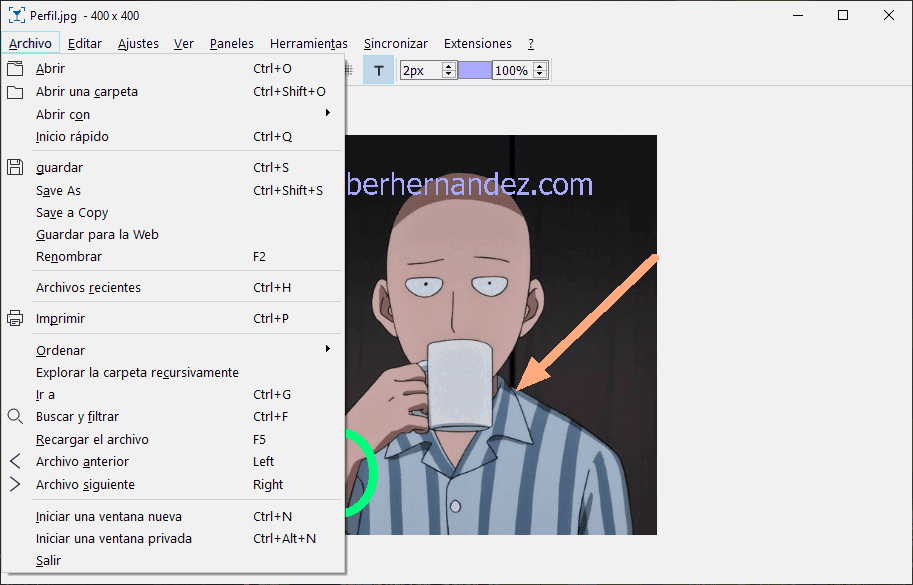
Task: Open the Extensiones menu
Action: click(x=478, y=44)
